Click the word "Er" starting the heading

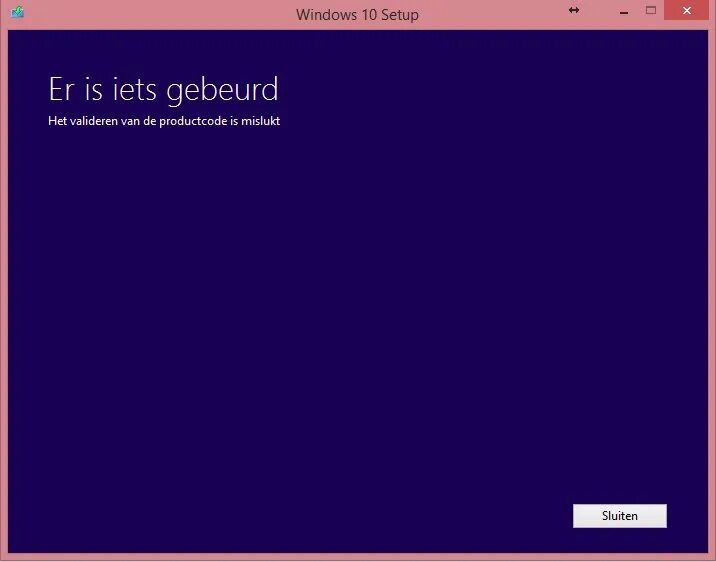pyautogui.click(x=61, y=89)
